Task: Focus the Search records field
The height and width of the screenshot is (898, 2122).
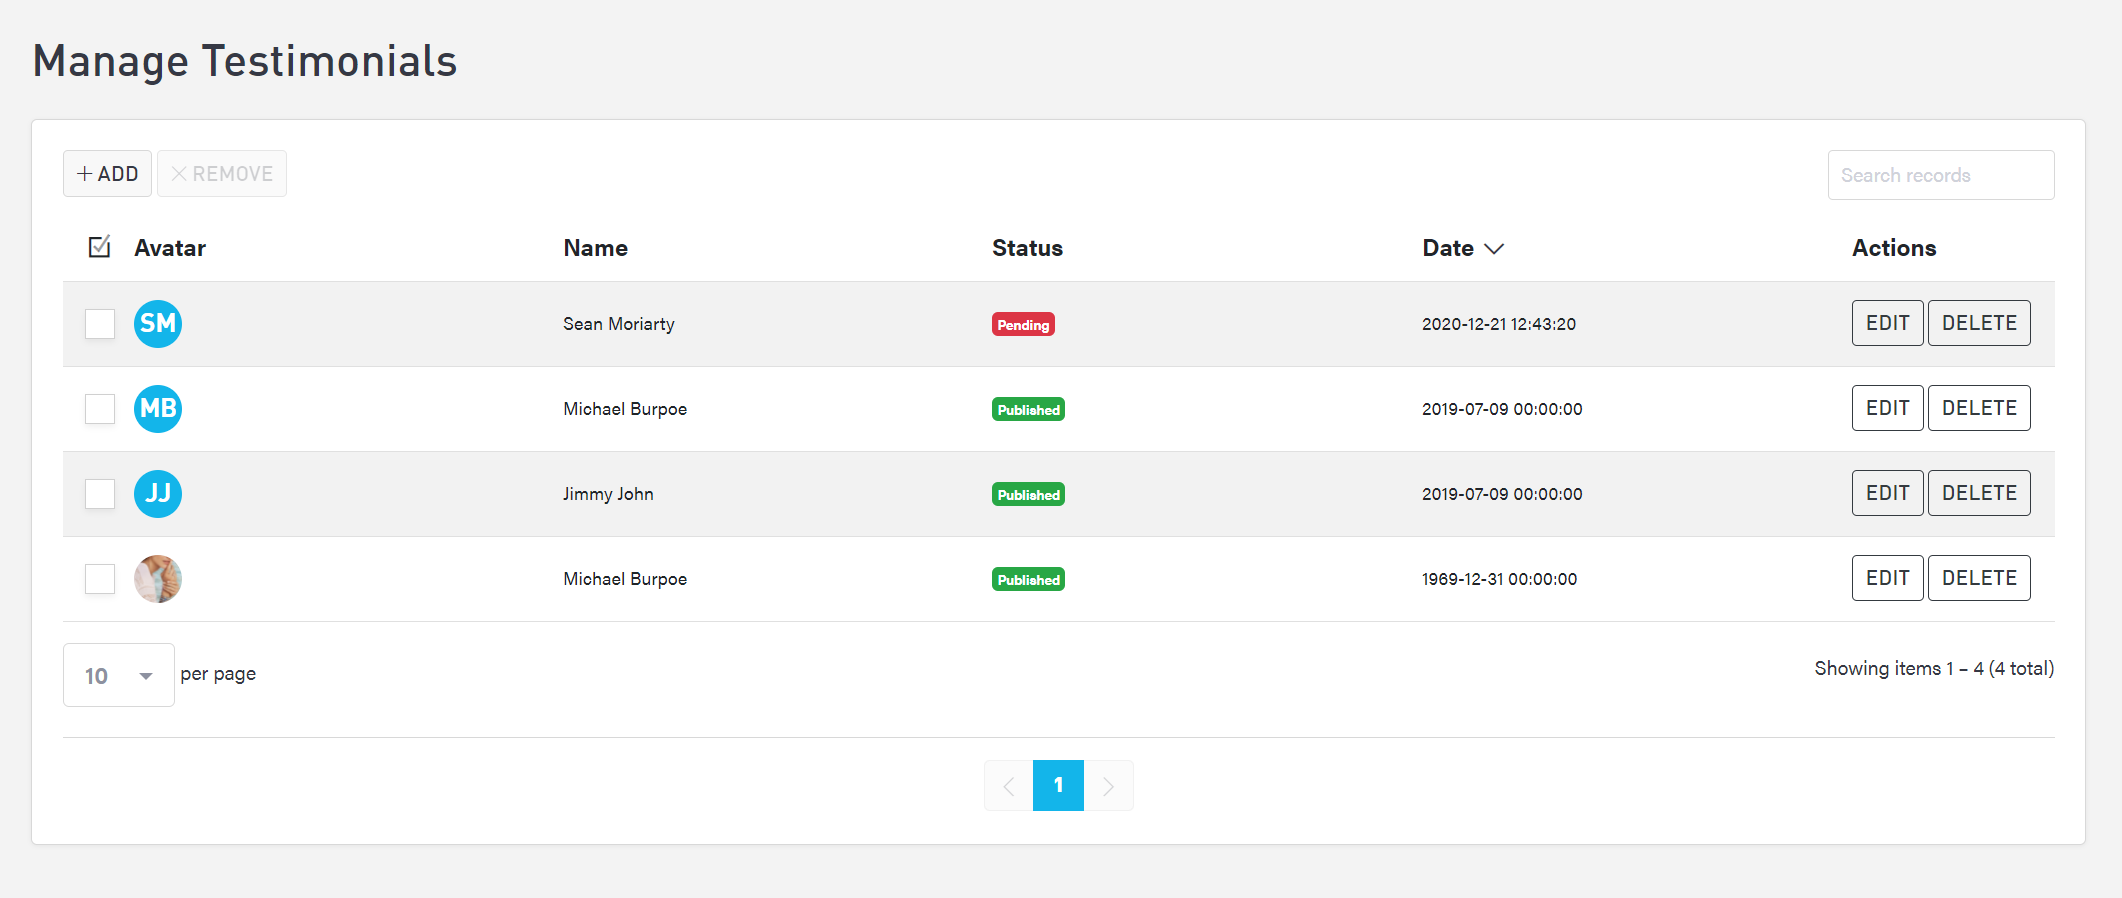Action: [1940, 175]
